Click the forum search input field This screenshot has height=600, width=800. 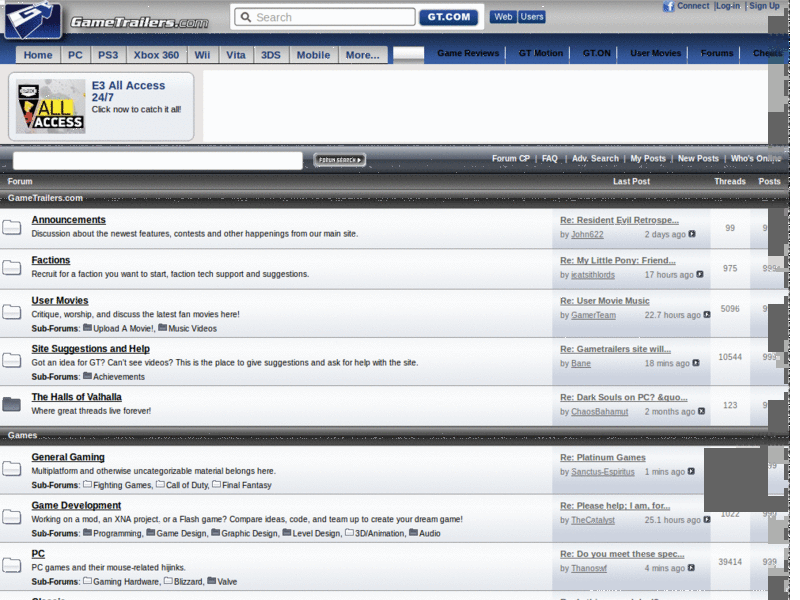pyautogui.click(x=158, y=160)
